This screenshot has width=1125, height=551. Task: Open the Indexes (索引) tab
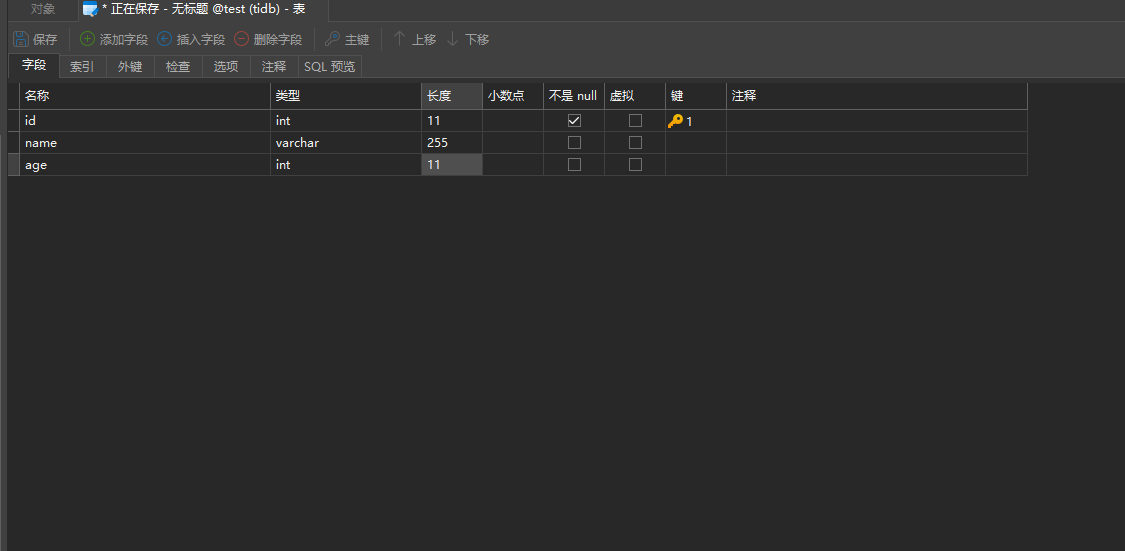tap(82, 67)
